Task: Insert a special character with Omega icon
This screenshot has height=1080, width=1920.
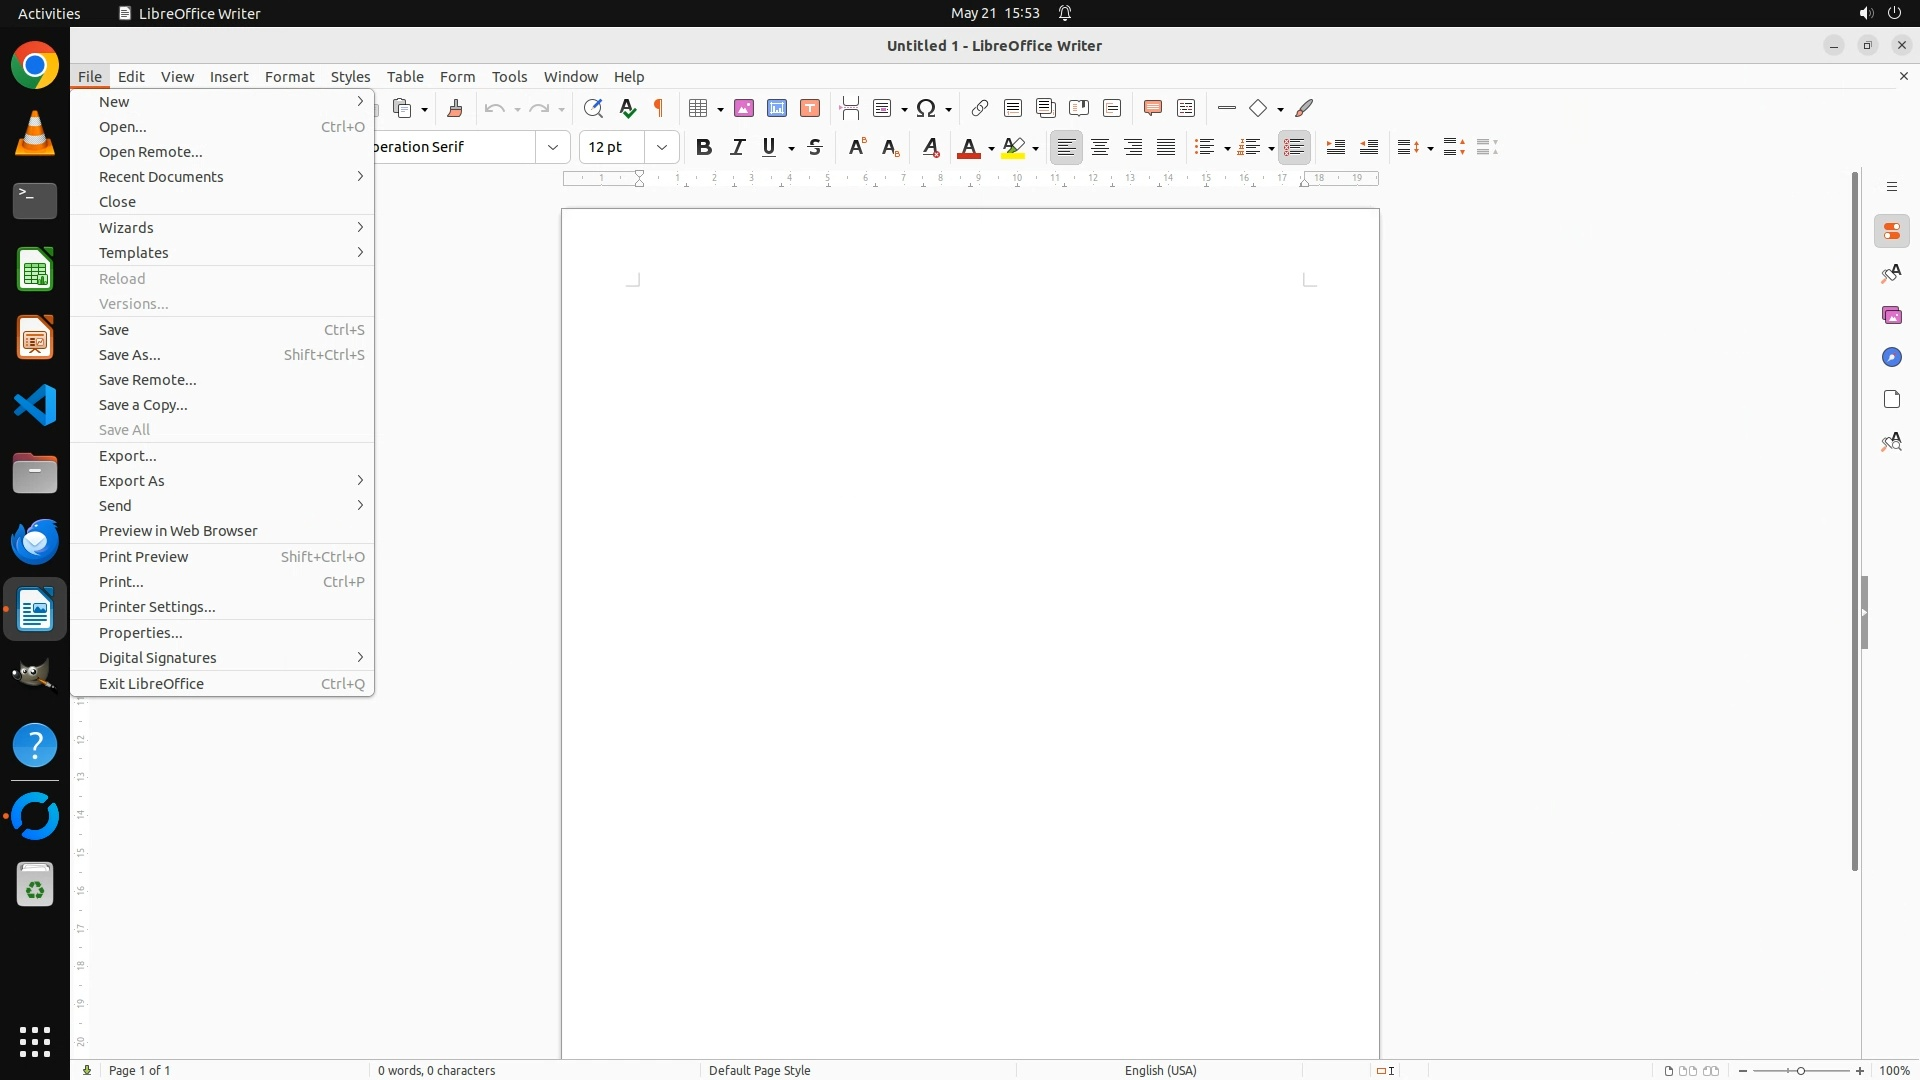Action: point(926,108)
